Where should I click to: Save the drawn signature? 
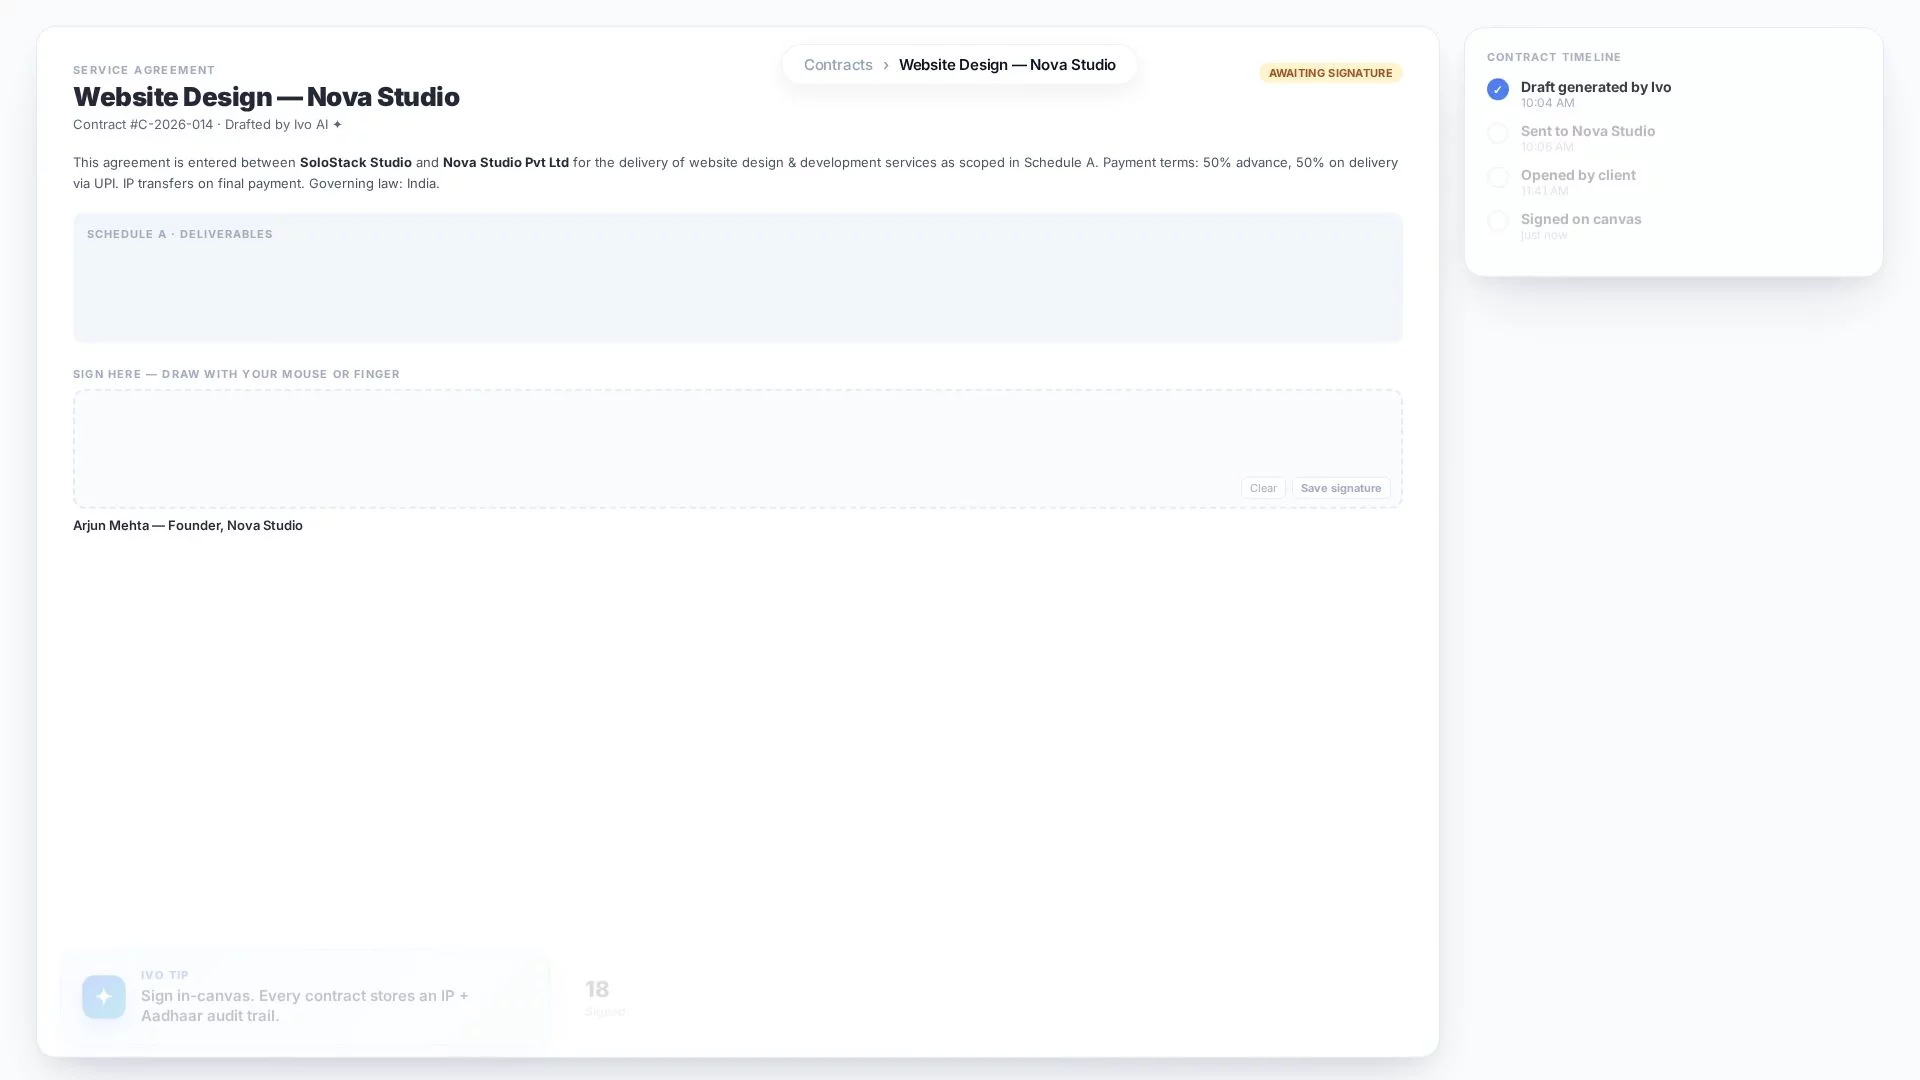click(1340, 488)
